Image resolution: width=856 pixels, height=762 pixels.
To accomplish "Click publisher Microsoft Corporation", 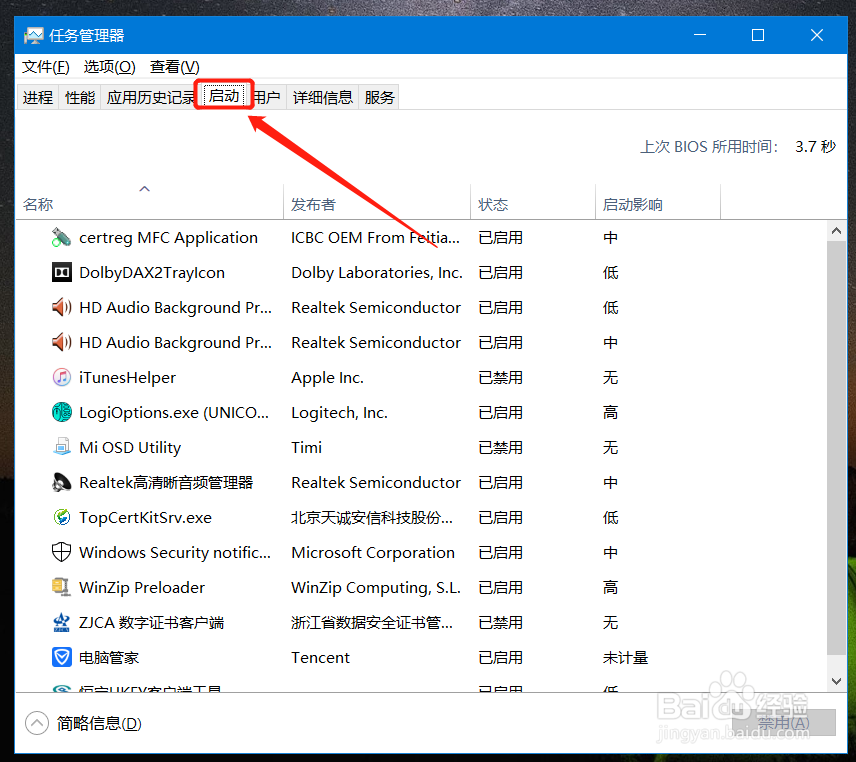I will pos(373,552).
